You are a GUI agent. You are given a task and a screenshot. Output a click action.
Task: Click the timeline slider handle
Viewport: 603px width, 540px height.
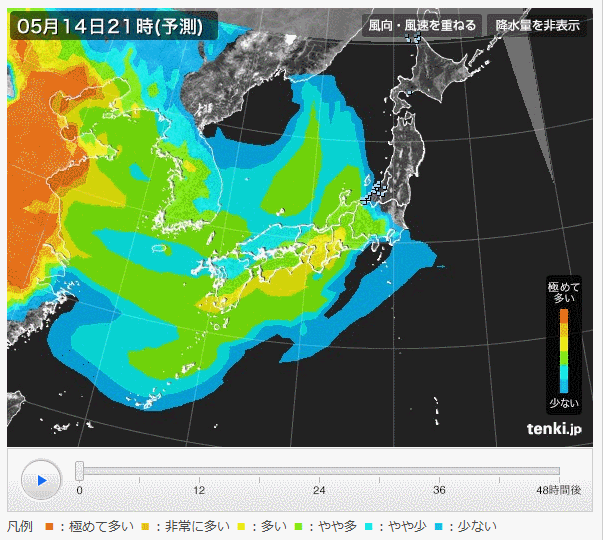[80, 470]
